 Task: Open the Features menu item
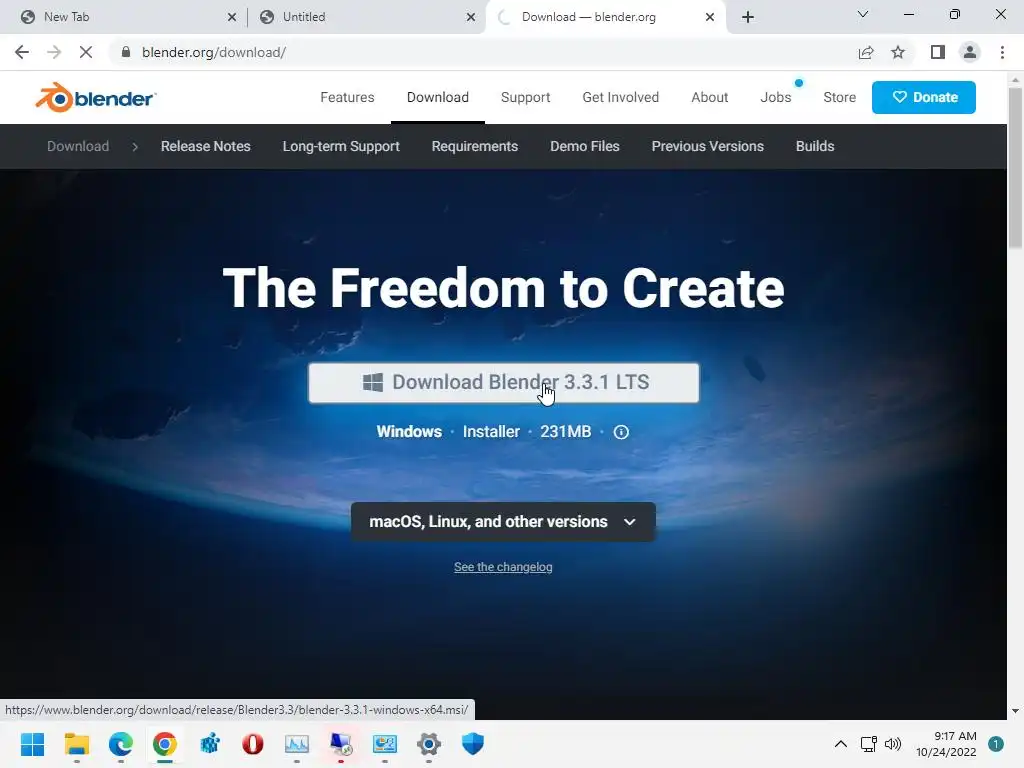[x=347, y=97]
